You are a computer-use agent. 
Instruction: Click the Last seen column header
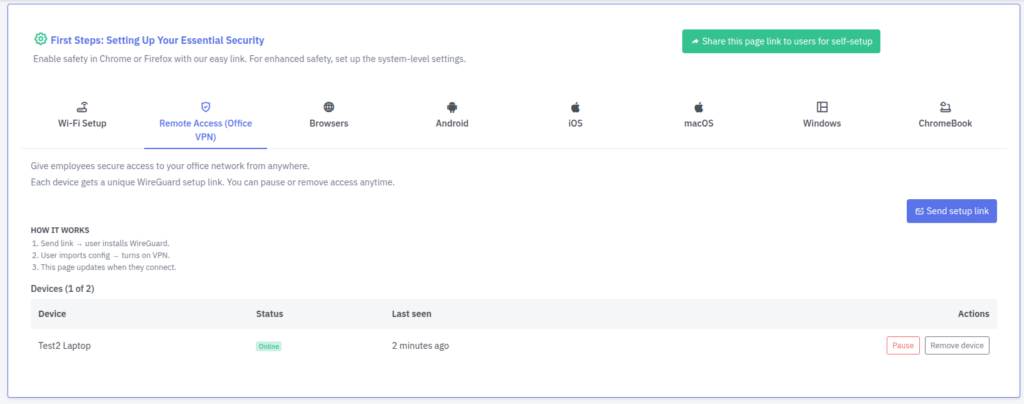pos(412,314)
